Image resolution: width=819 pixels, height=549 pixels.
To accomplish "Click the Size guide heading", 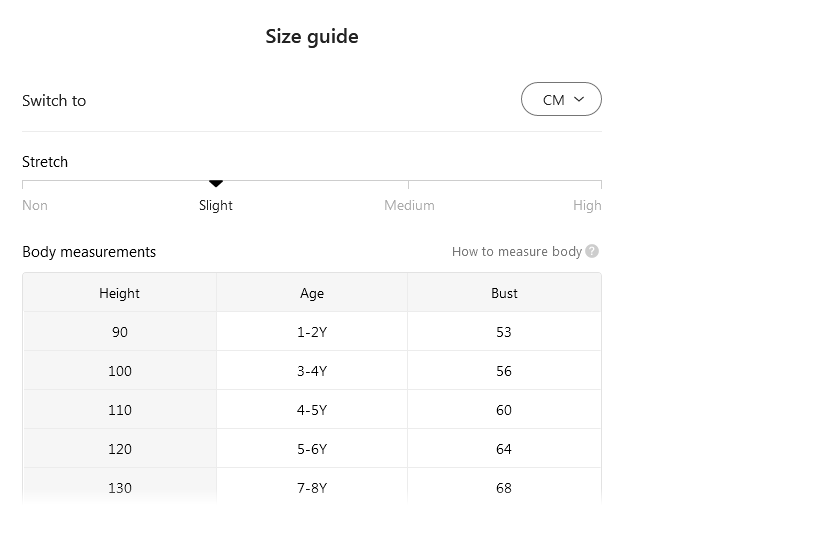I will click(x=311, y=37).
